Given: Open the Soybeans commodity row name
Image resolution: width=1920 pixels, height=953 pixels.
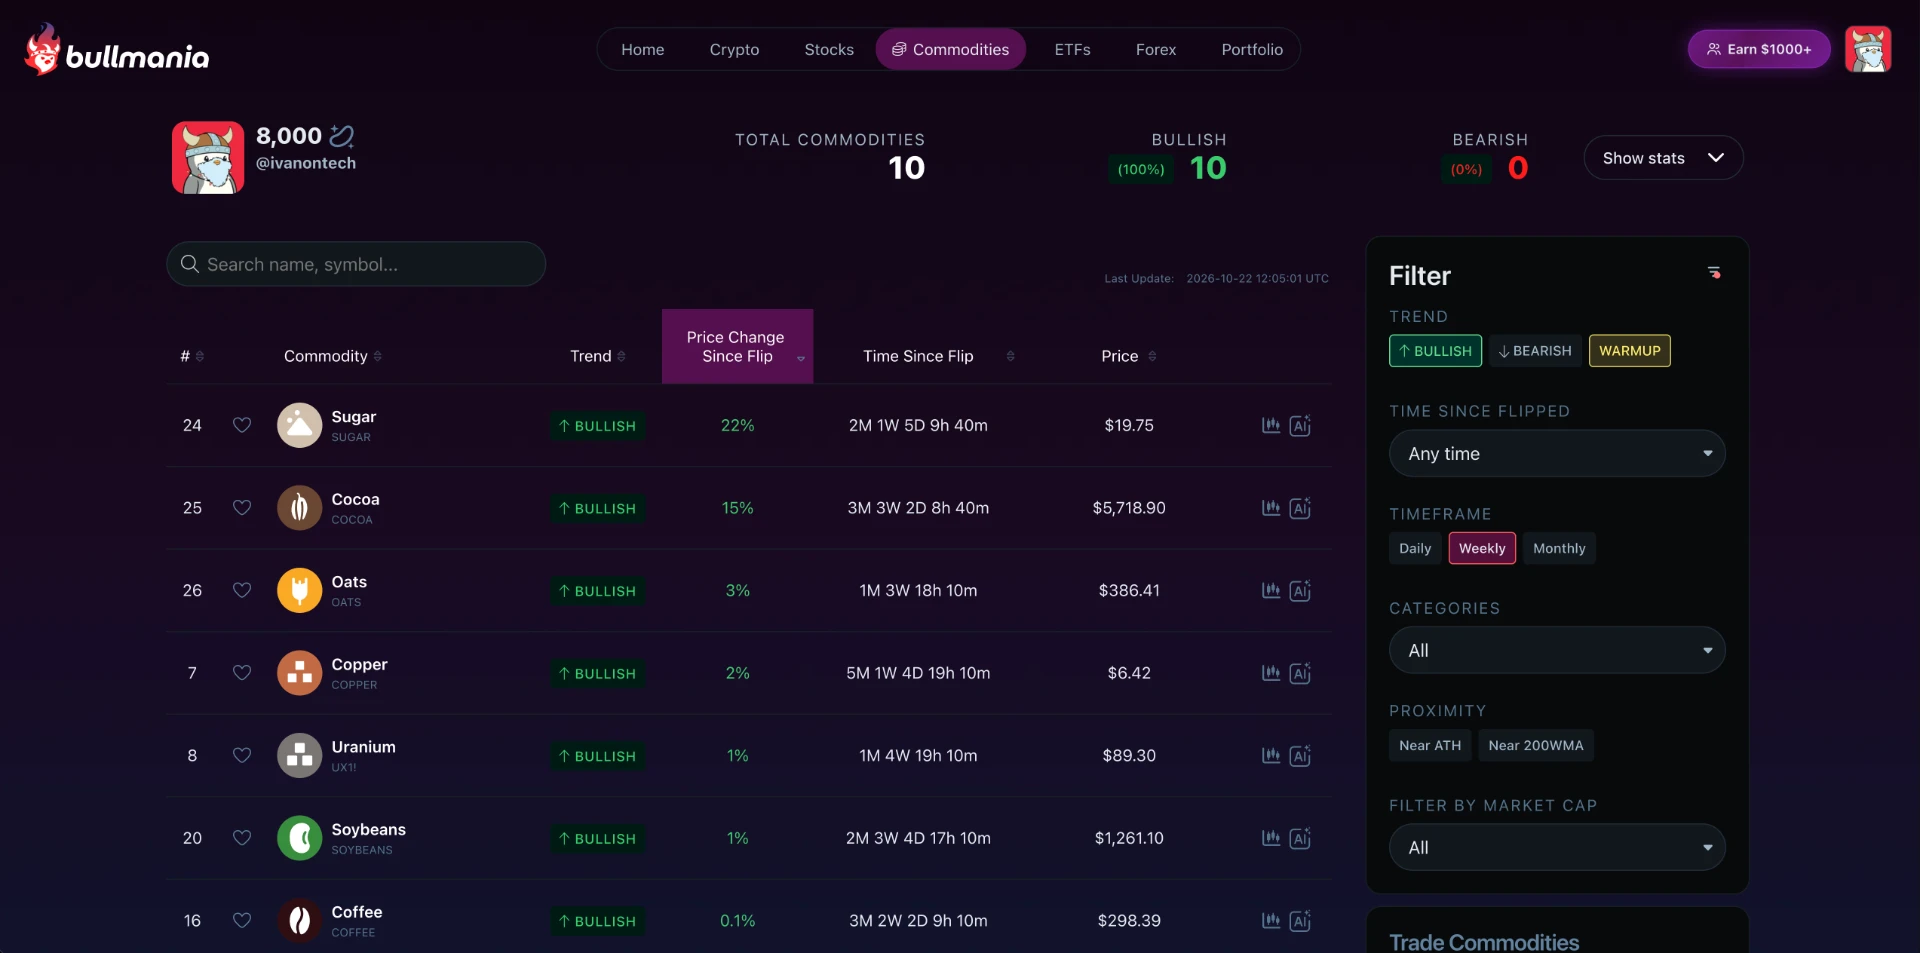Looking at the screenshot, I should pos(368,829).
